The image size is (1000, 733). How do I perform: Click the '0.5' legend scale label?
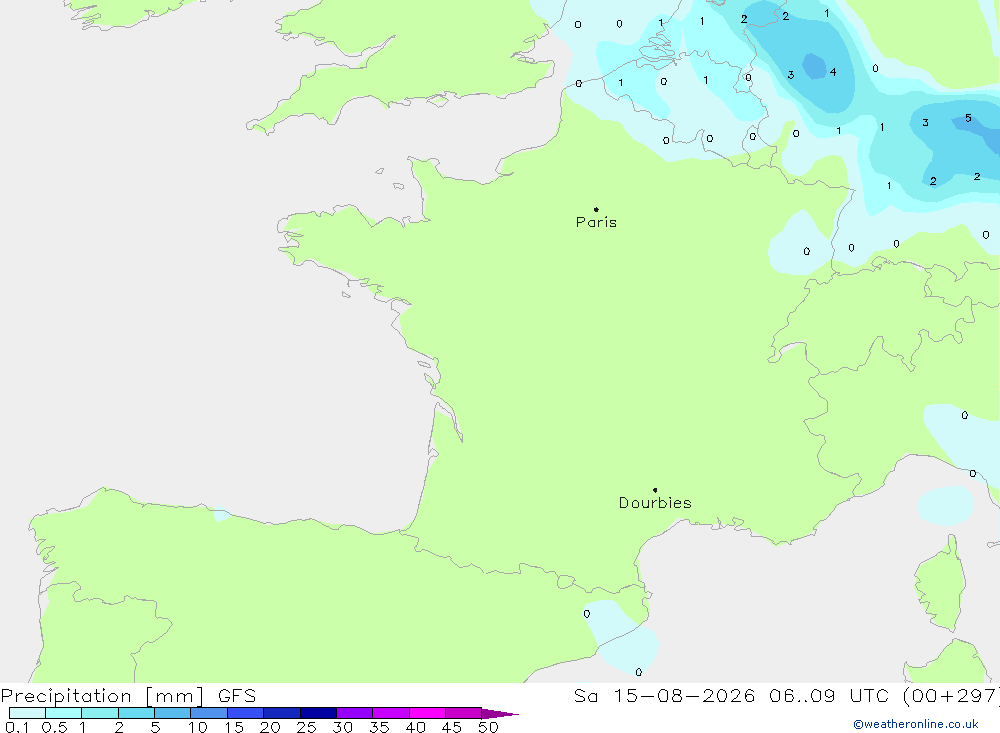[54, 727]
